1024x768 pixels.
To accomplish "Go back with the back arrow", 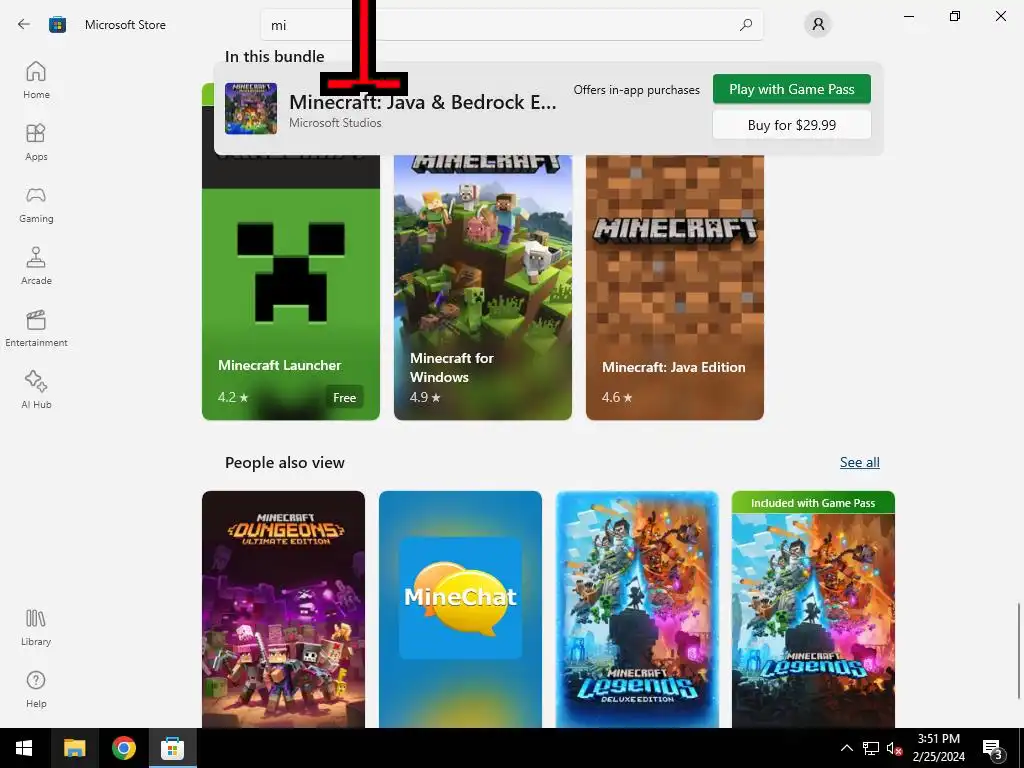I will click(24, 25).
